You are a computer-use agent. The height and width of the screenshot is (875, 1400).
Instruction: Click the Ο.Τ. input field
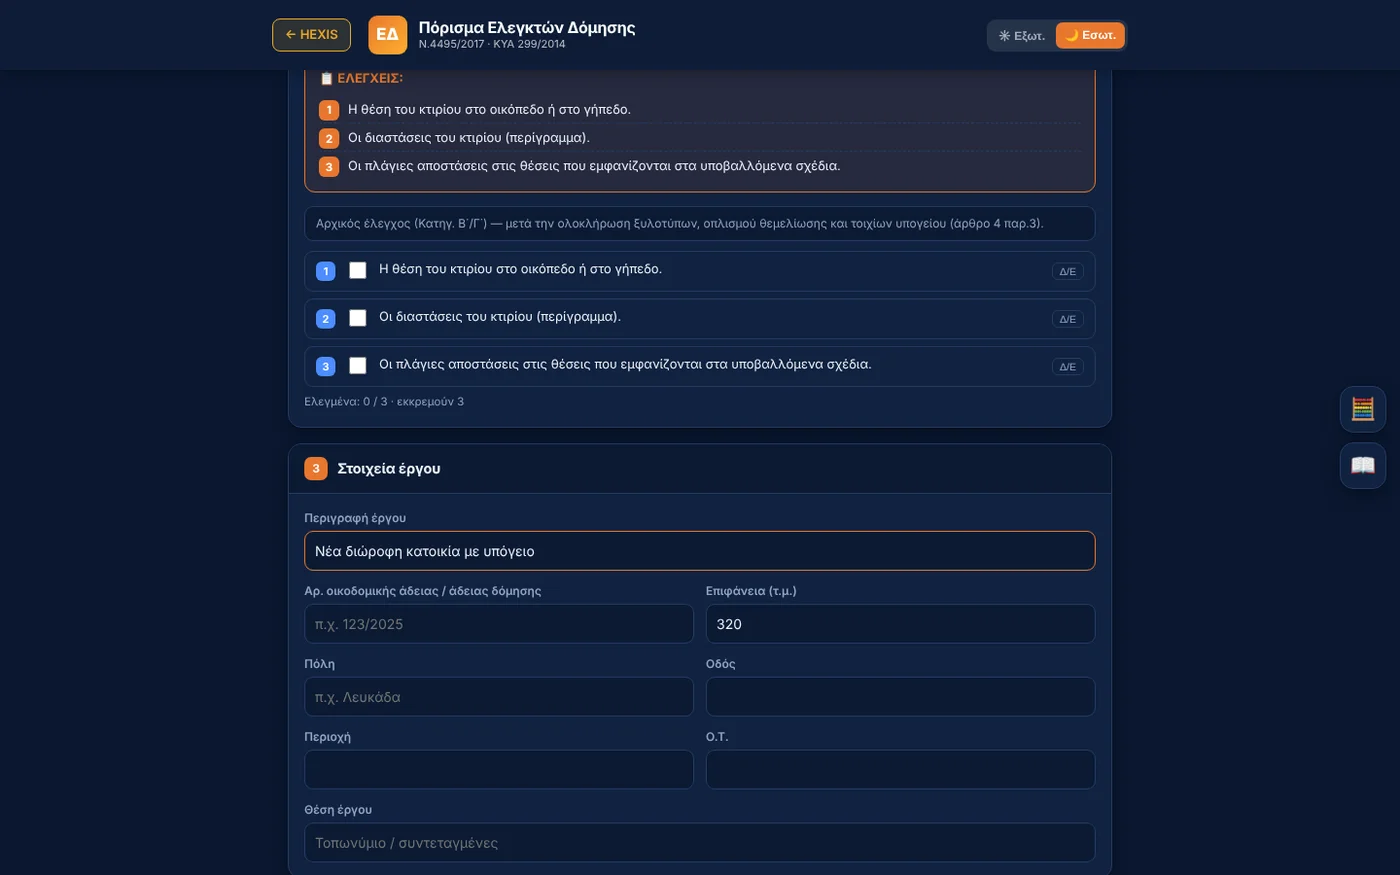point(901,770)
